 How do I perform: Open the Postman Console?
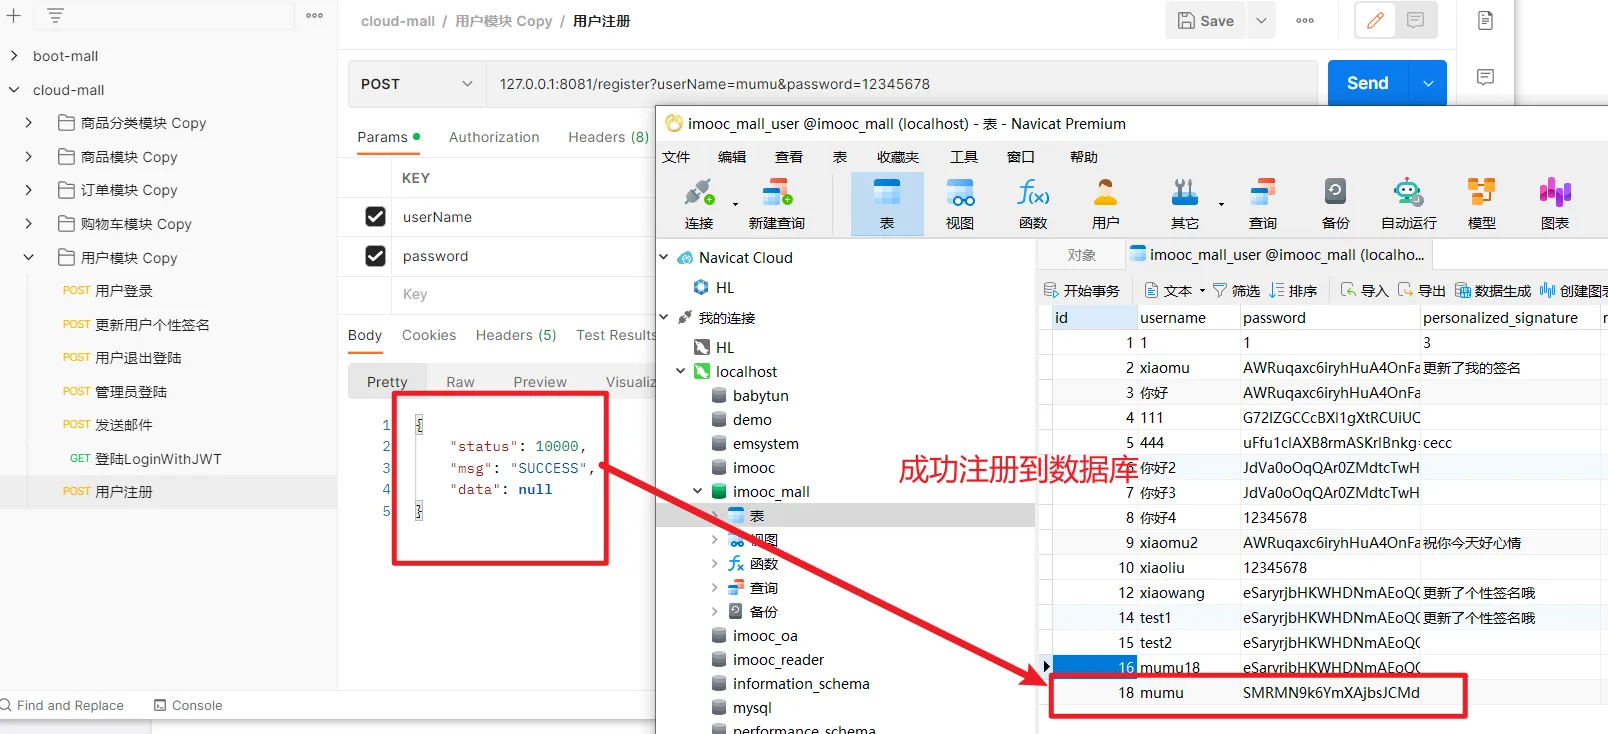click(x=188, y=705)
